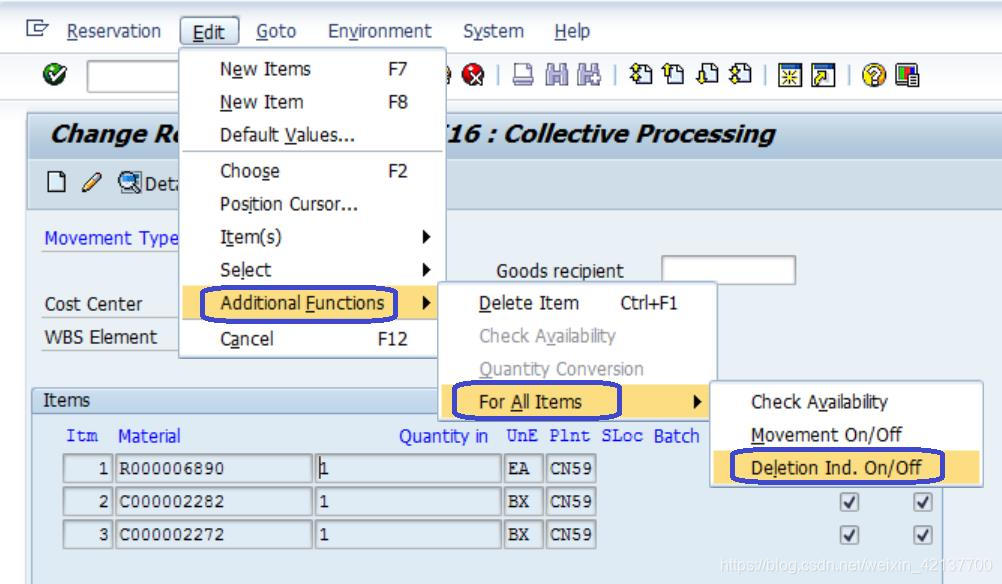Viewport: 1002px width, 584px height.
Task: Click the Quantity in column header
Action: 443,436
